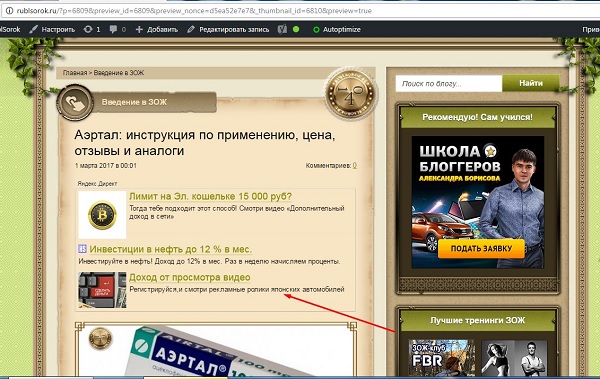
Task: Click ad text Тогда тебе подходит этот способ
Action: coord(236,212)
